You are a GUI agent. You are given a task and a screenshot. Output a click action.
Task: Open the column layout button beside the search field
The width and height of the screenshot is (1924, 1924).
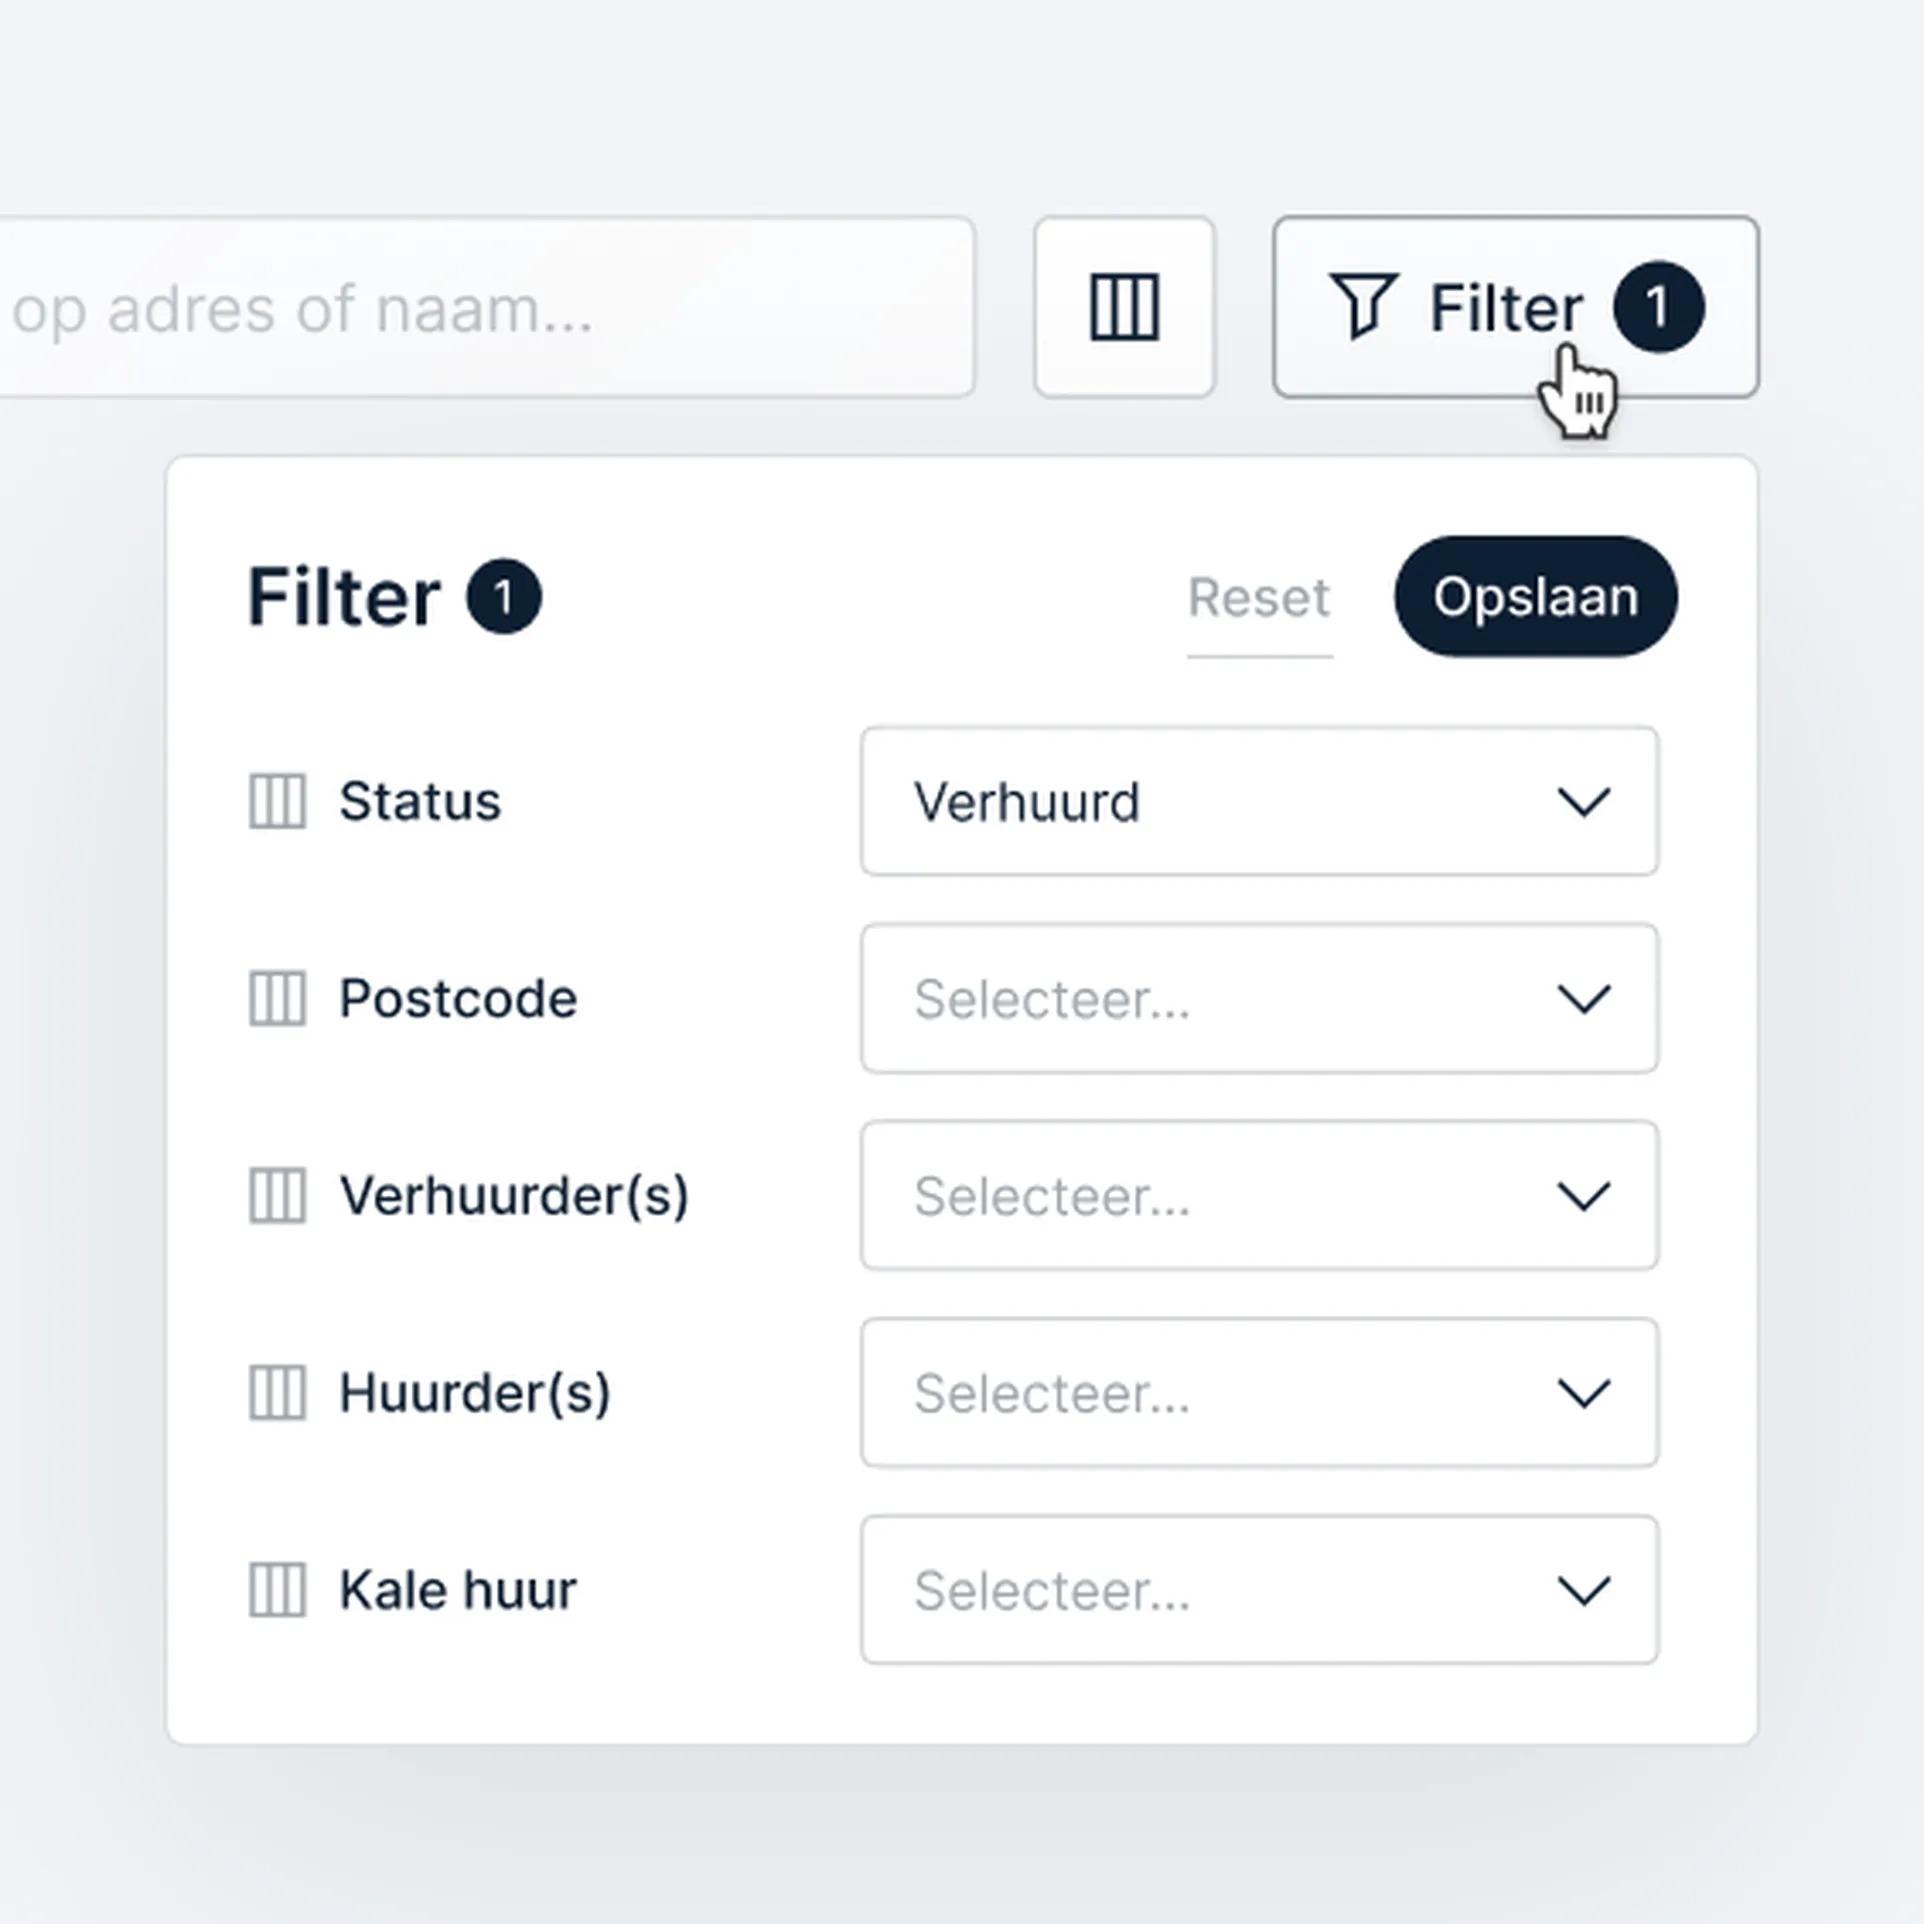click(1124, 307)
